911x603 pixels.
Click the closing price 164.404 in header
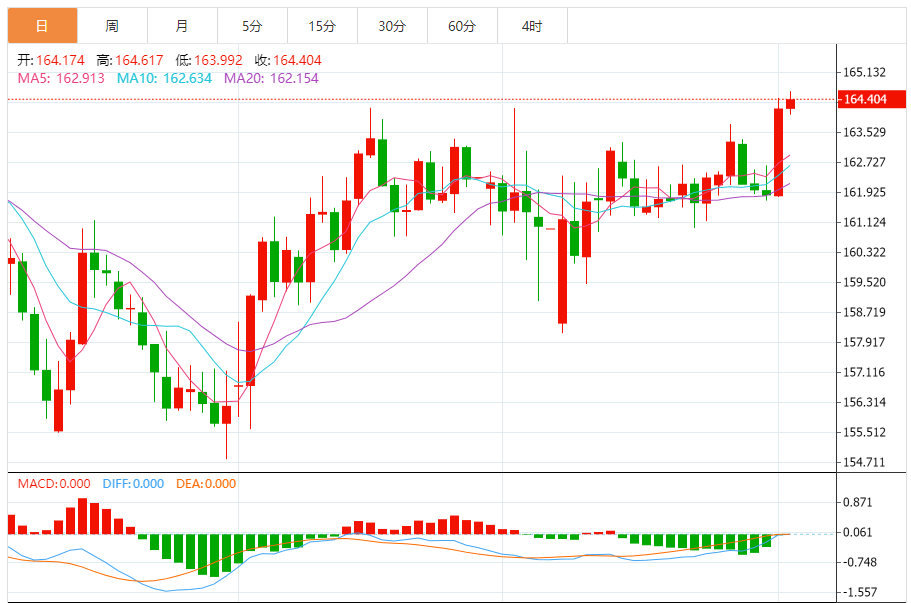297,60
